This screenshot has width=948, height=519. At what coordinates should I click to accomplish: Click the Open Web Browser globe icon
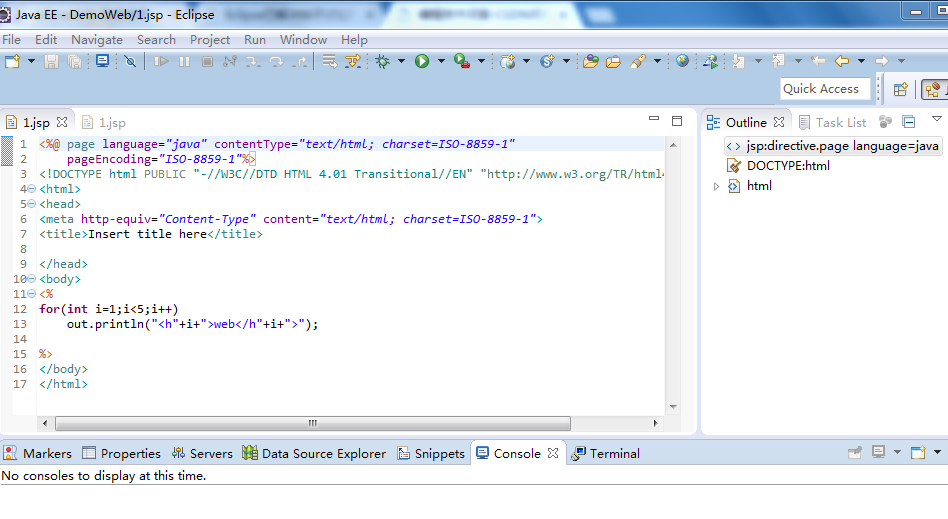(683, 61)
